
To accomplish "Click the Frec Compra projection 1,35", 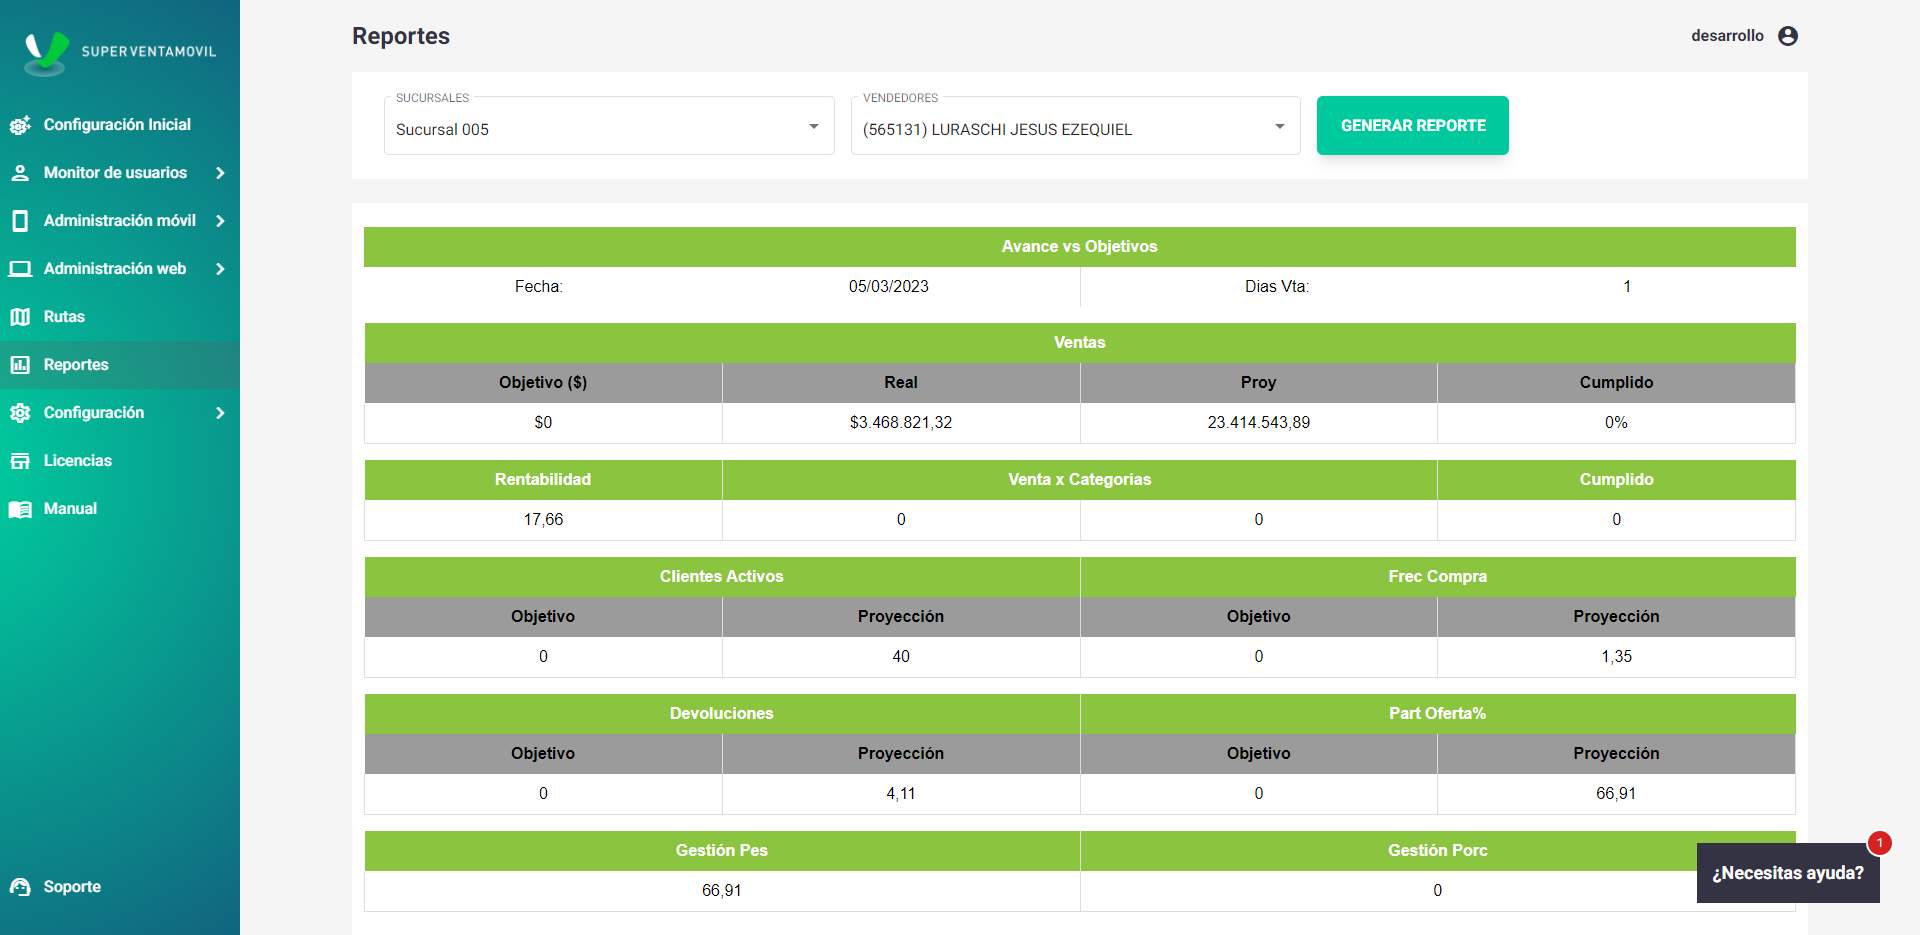I will click(1617, 657).
